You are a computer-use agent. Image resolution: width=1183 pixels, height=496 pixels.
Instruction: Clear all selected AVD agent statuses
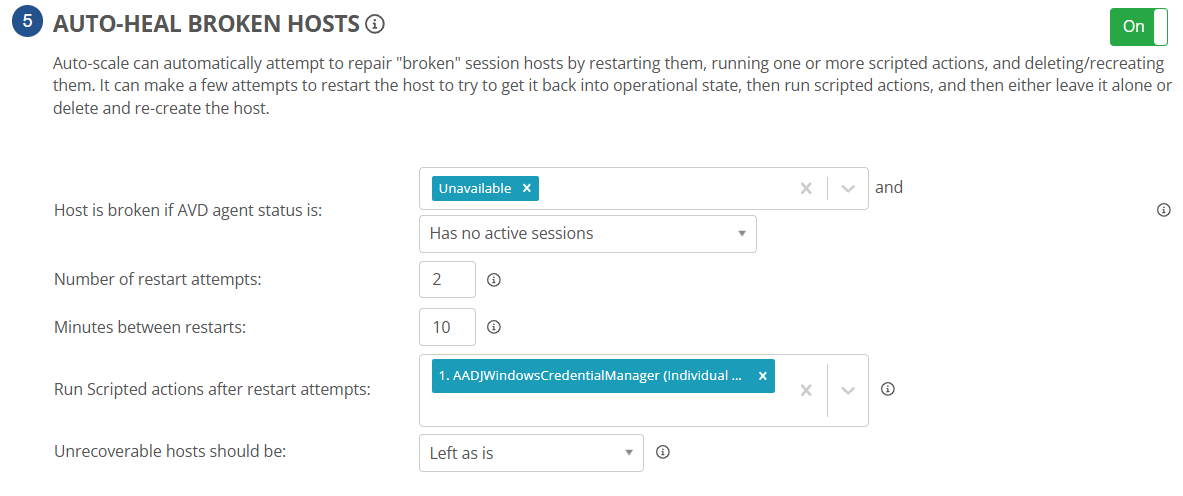click(x=806, y=188)
